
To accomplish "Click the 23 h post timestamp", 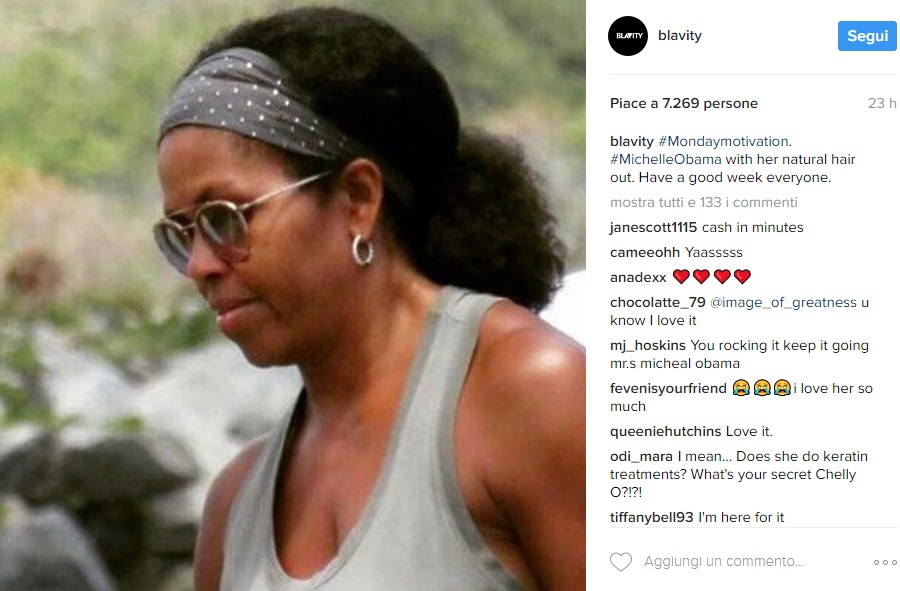I will (x=882, y=103).
